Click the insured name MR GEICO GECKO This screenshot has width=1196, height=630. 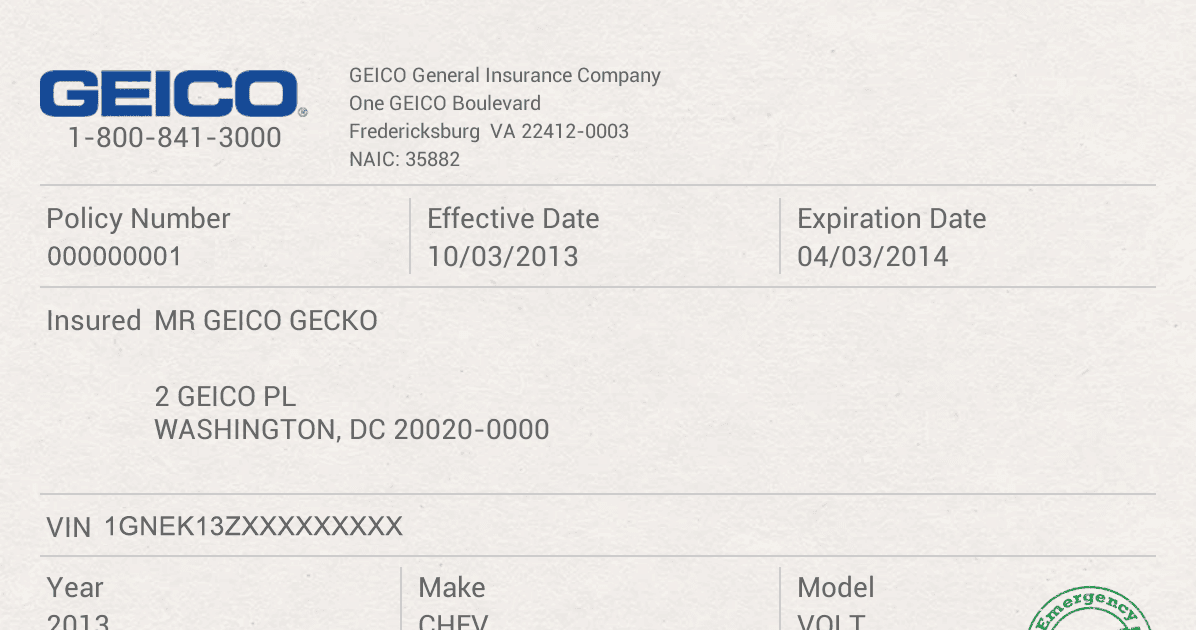click(266, 321)
